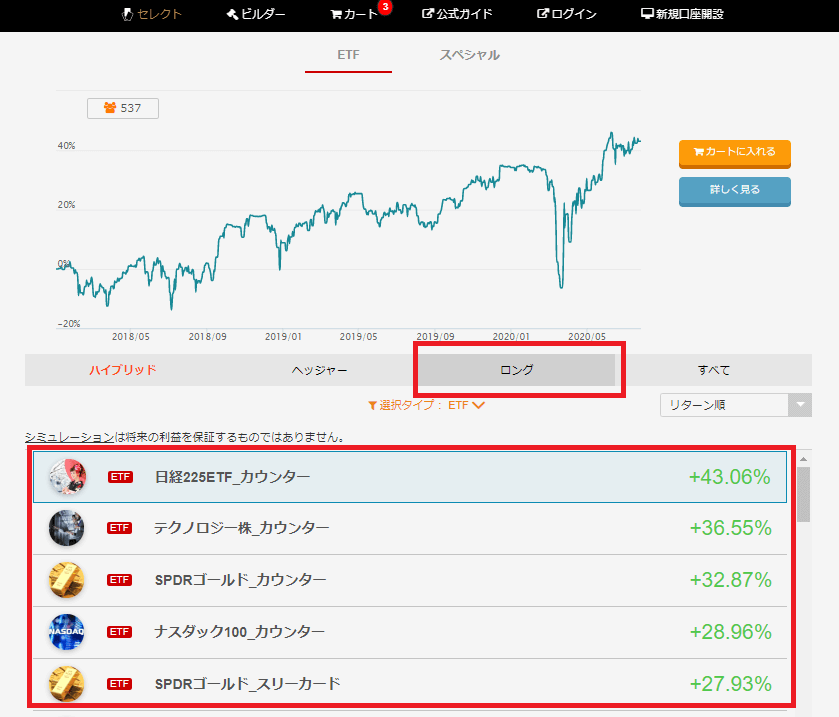Select the ロング category tab
This screenshot has width=839, height=717.
pyautogui.click(x=516, y=370)
